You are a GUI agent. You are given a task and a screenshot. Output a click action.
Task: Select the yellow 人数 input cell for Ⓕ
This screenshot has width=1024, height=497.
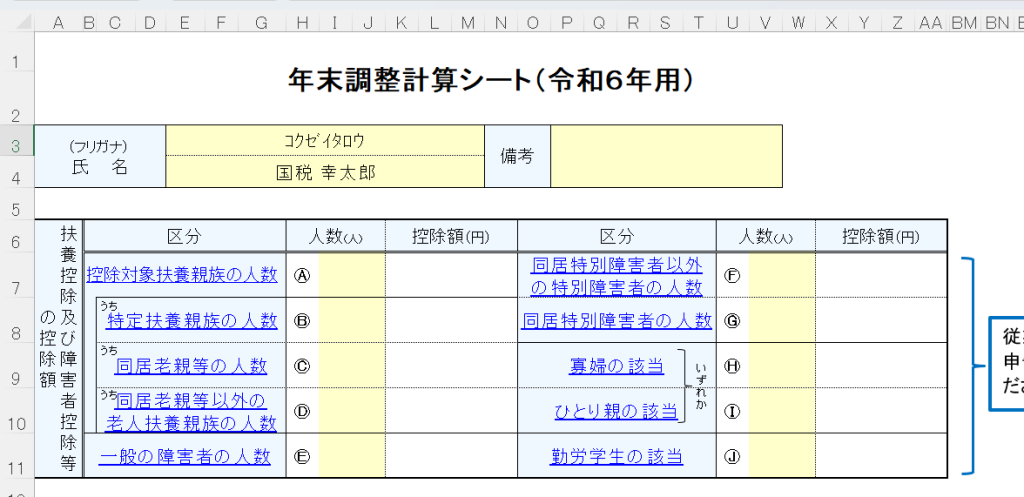781,275
